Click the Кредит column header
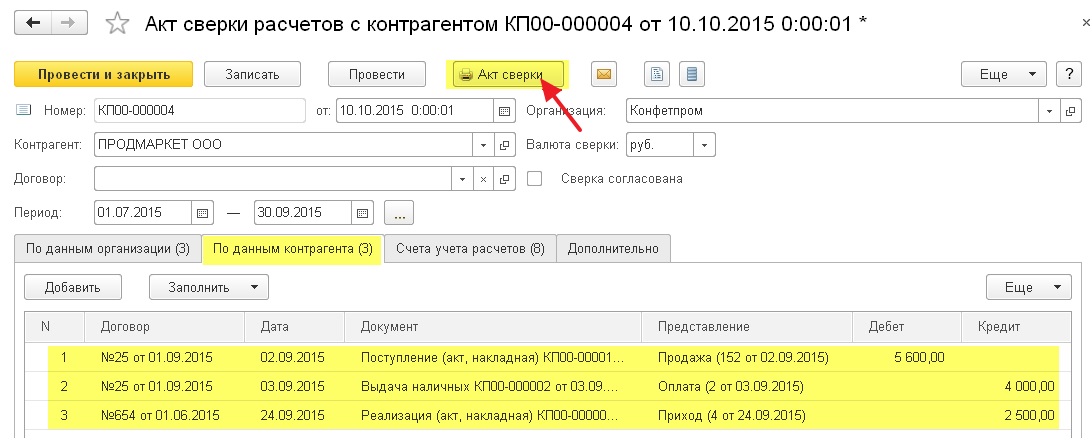Image resolution: width=1092 pixels, height=444 pixels. 1015,326
